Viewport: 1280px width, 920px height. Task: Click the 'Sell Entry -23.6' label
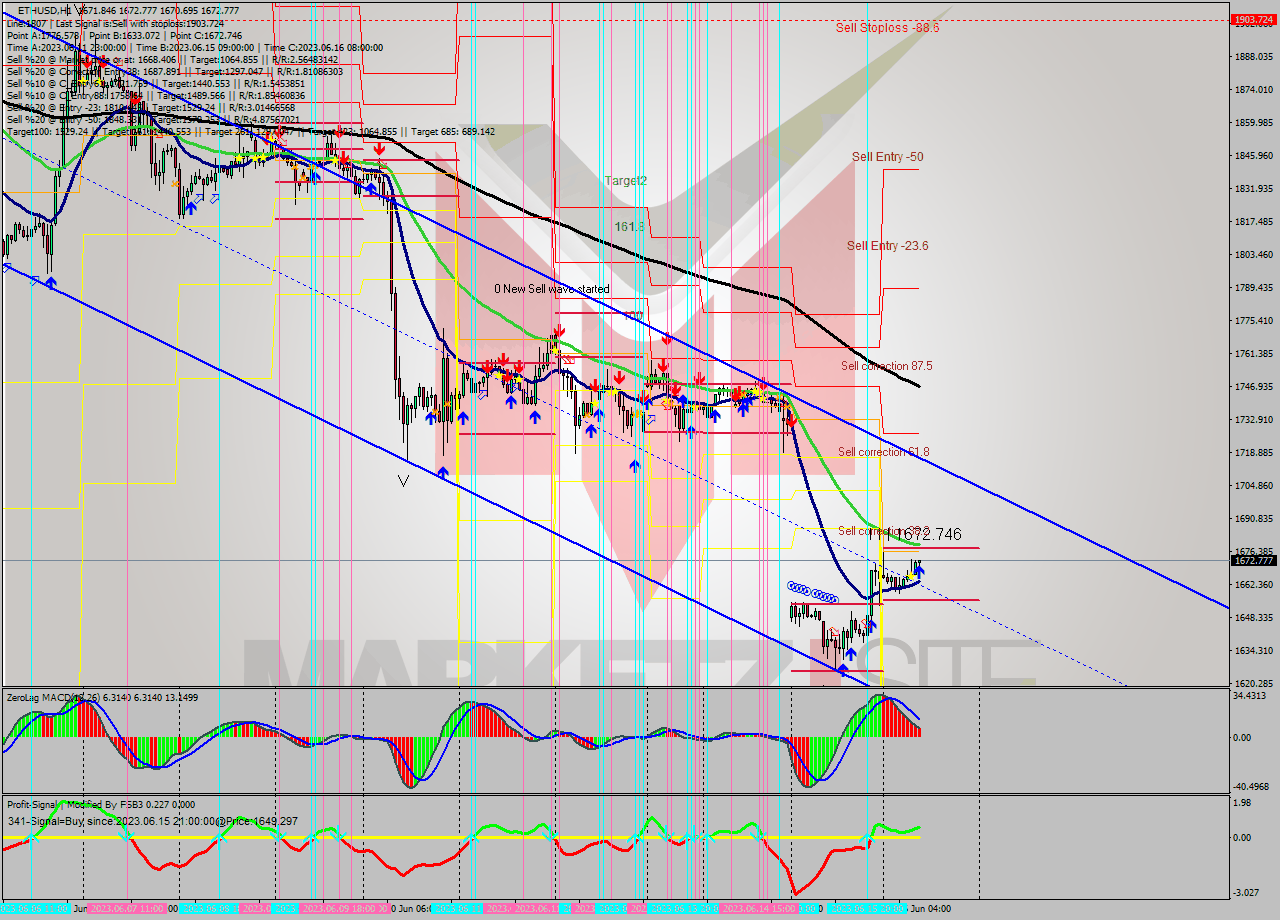point(888,246)
